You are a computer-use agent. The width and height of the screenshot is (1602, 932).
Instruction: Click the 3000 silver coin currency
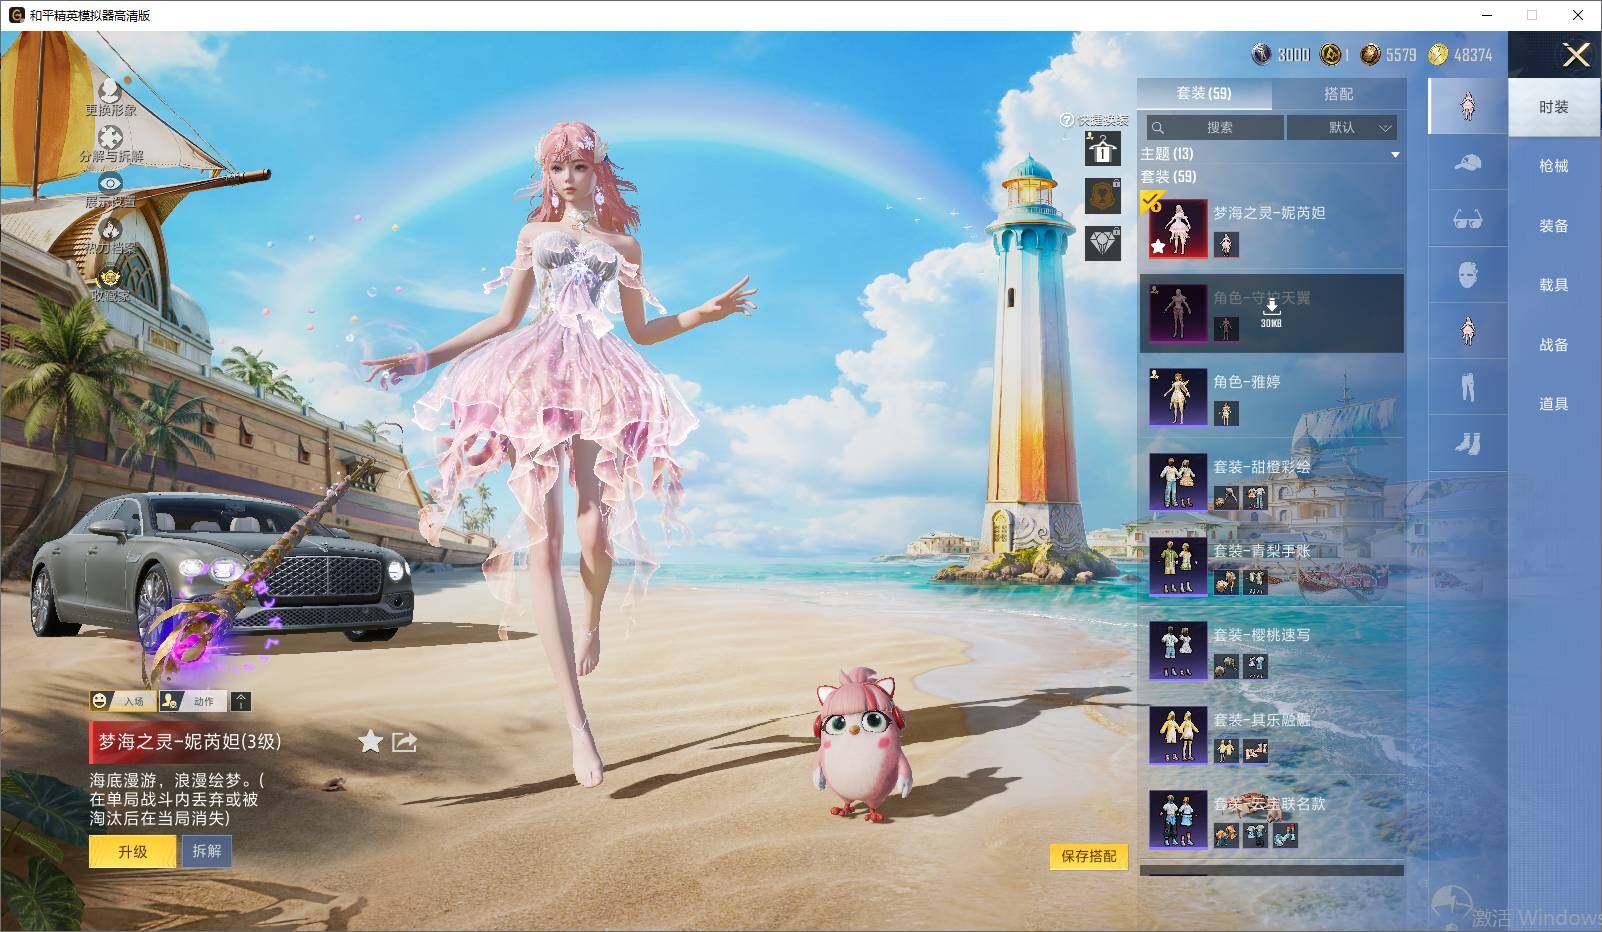point(1280,55)
